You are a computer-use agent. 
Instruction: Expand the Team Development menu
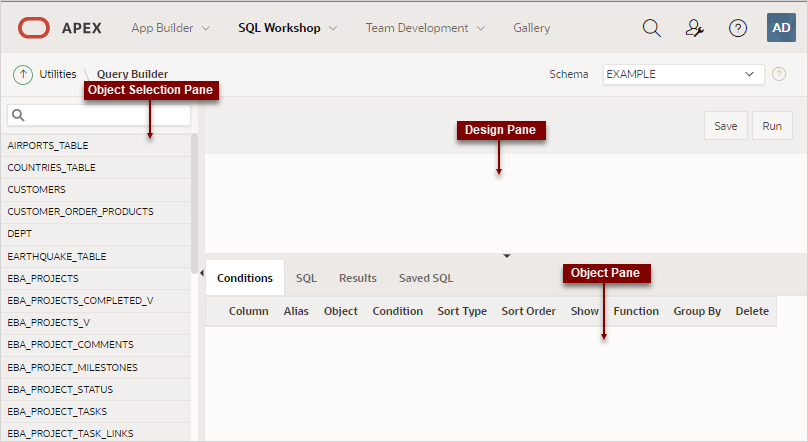425,28
